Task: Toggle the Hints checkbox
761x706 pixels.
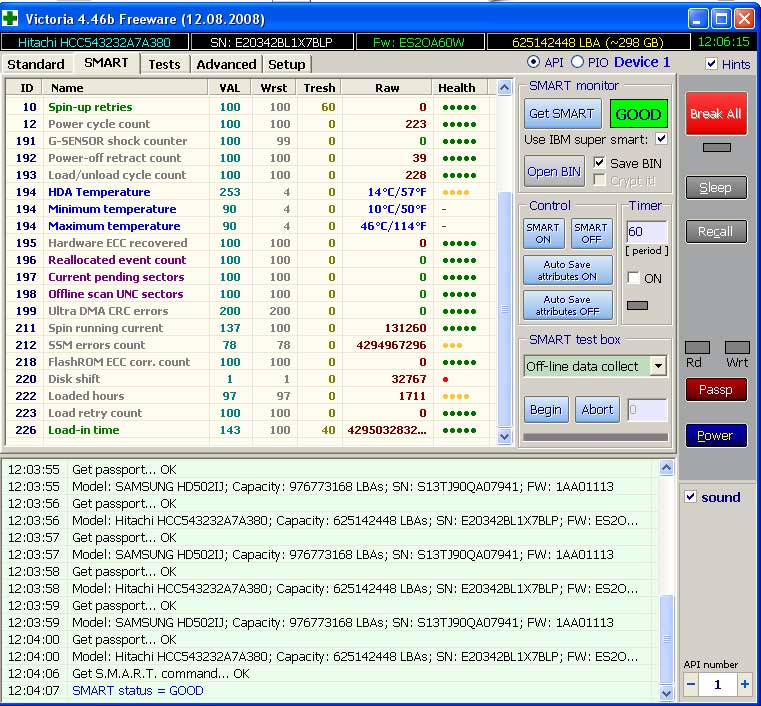Action: tap(711, 64)
